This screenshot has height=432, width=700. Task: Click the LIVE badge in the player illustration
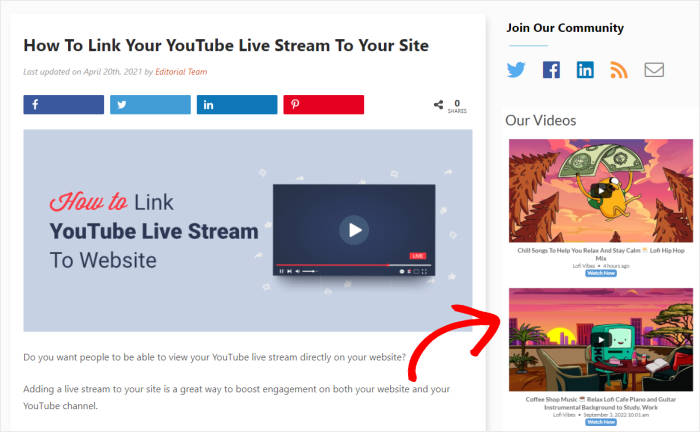click(418, 256)
